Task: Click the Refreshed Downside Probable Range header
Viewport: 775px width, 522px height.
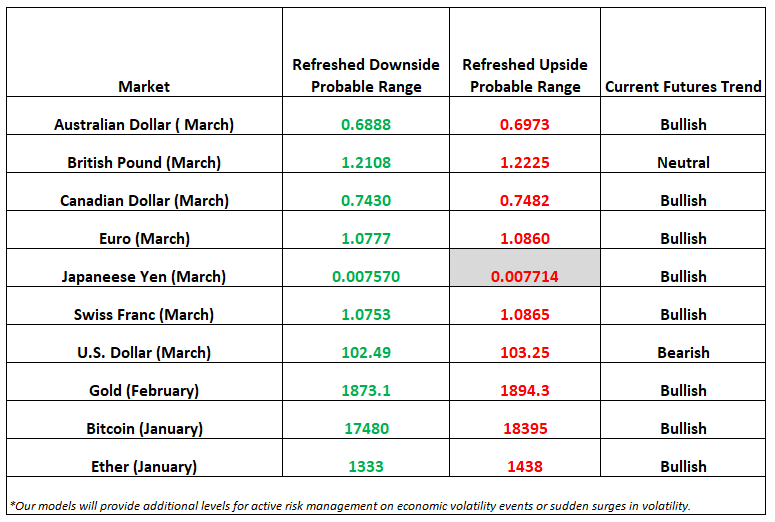Action: (x=366, y=52)
